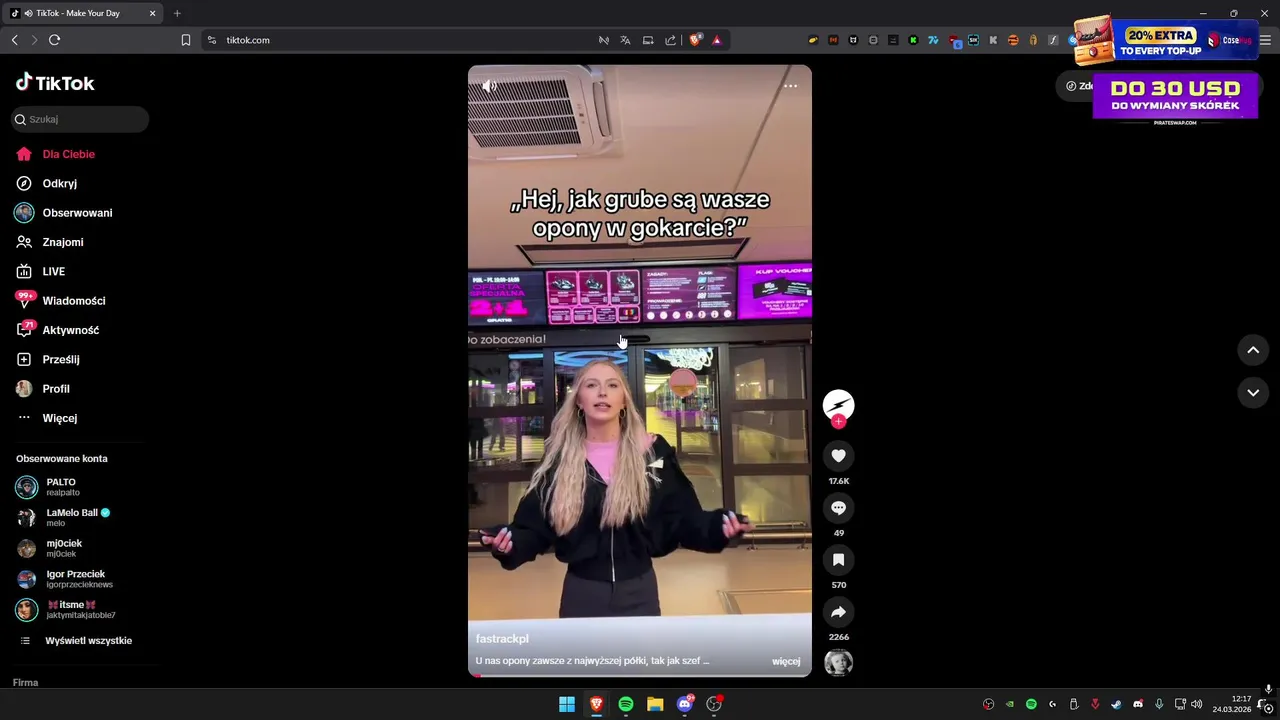
Task: Go to next video with down chevron
Action: click(x=1253, y=393)
